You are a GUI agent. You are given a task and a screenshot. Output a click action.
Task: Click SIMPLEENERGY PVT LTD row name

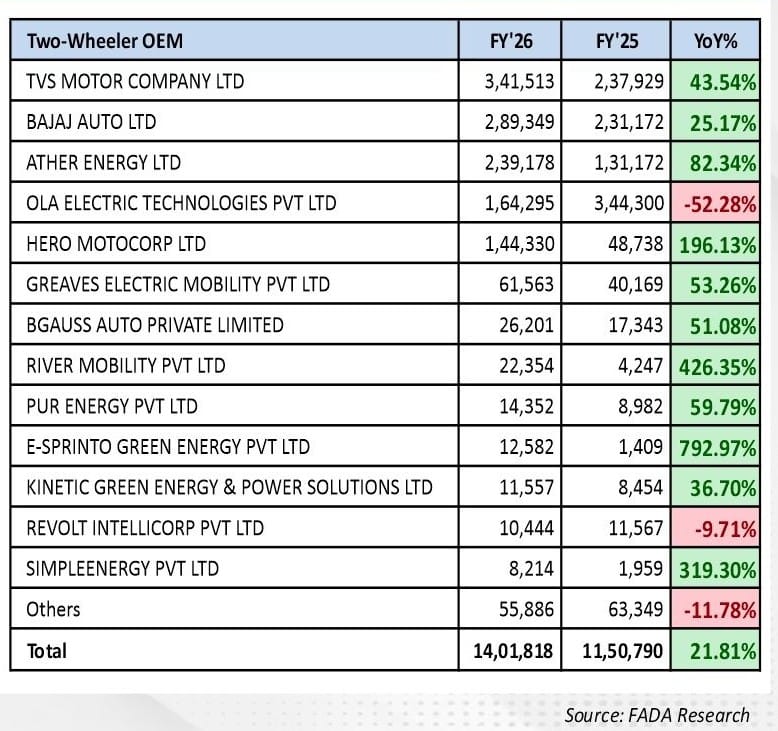(122, 569)
